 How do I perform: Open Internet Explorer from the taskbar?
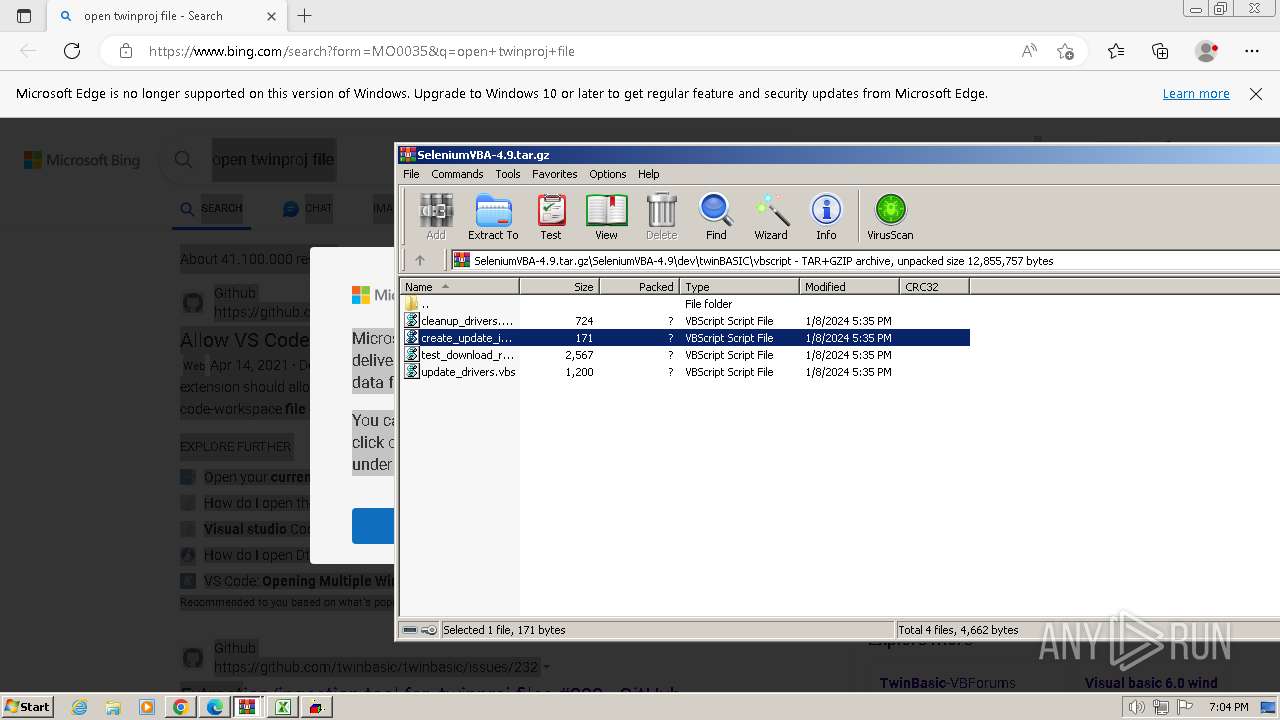[x=80, y=707]
